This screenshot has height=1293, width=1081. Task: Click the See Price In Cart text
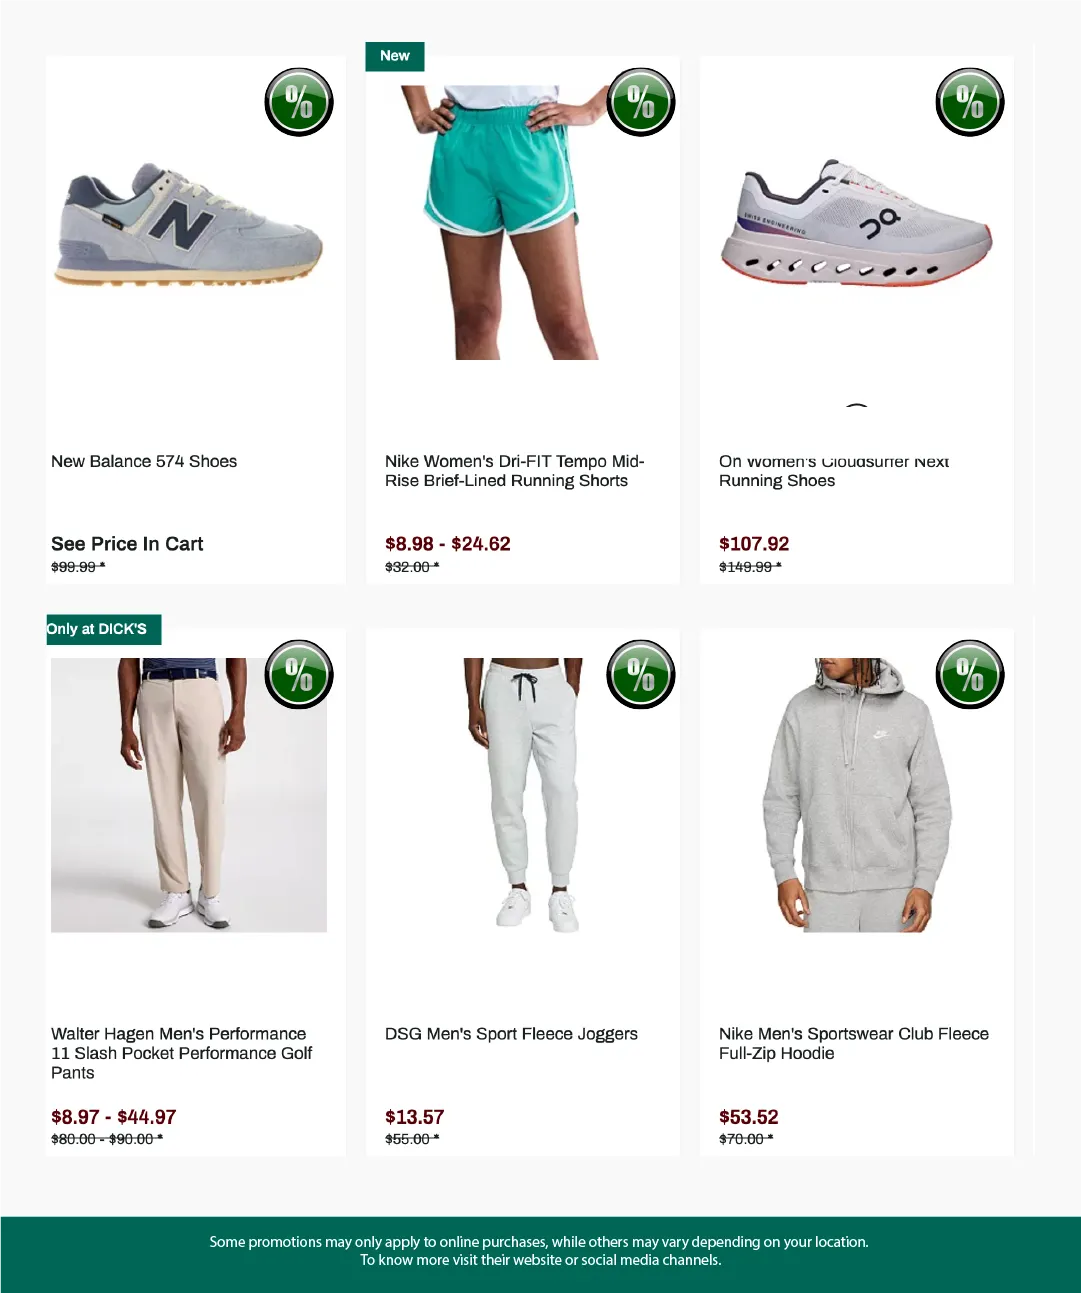click(x=127, y=544)
